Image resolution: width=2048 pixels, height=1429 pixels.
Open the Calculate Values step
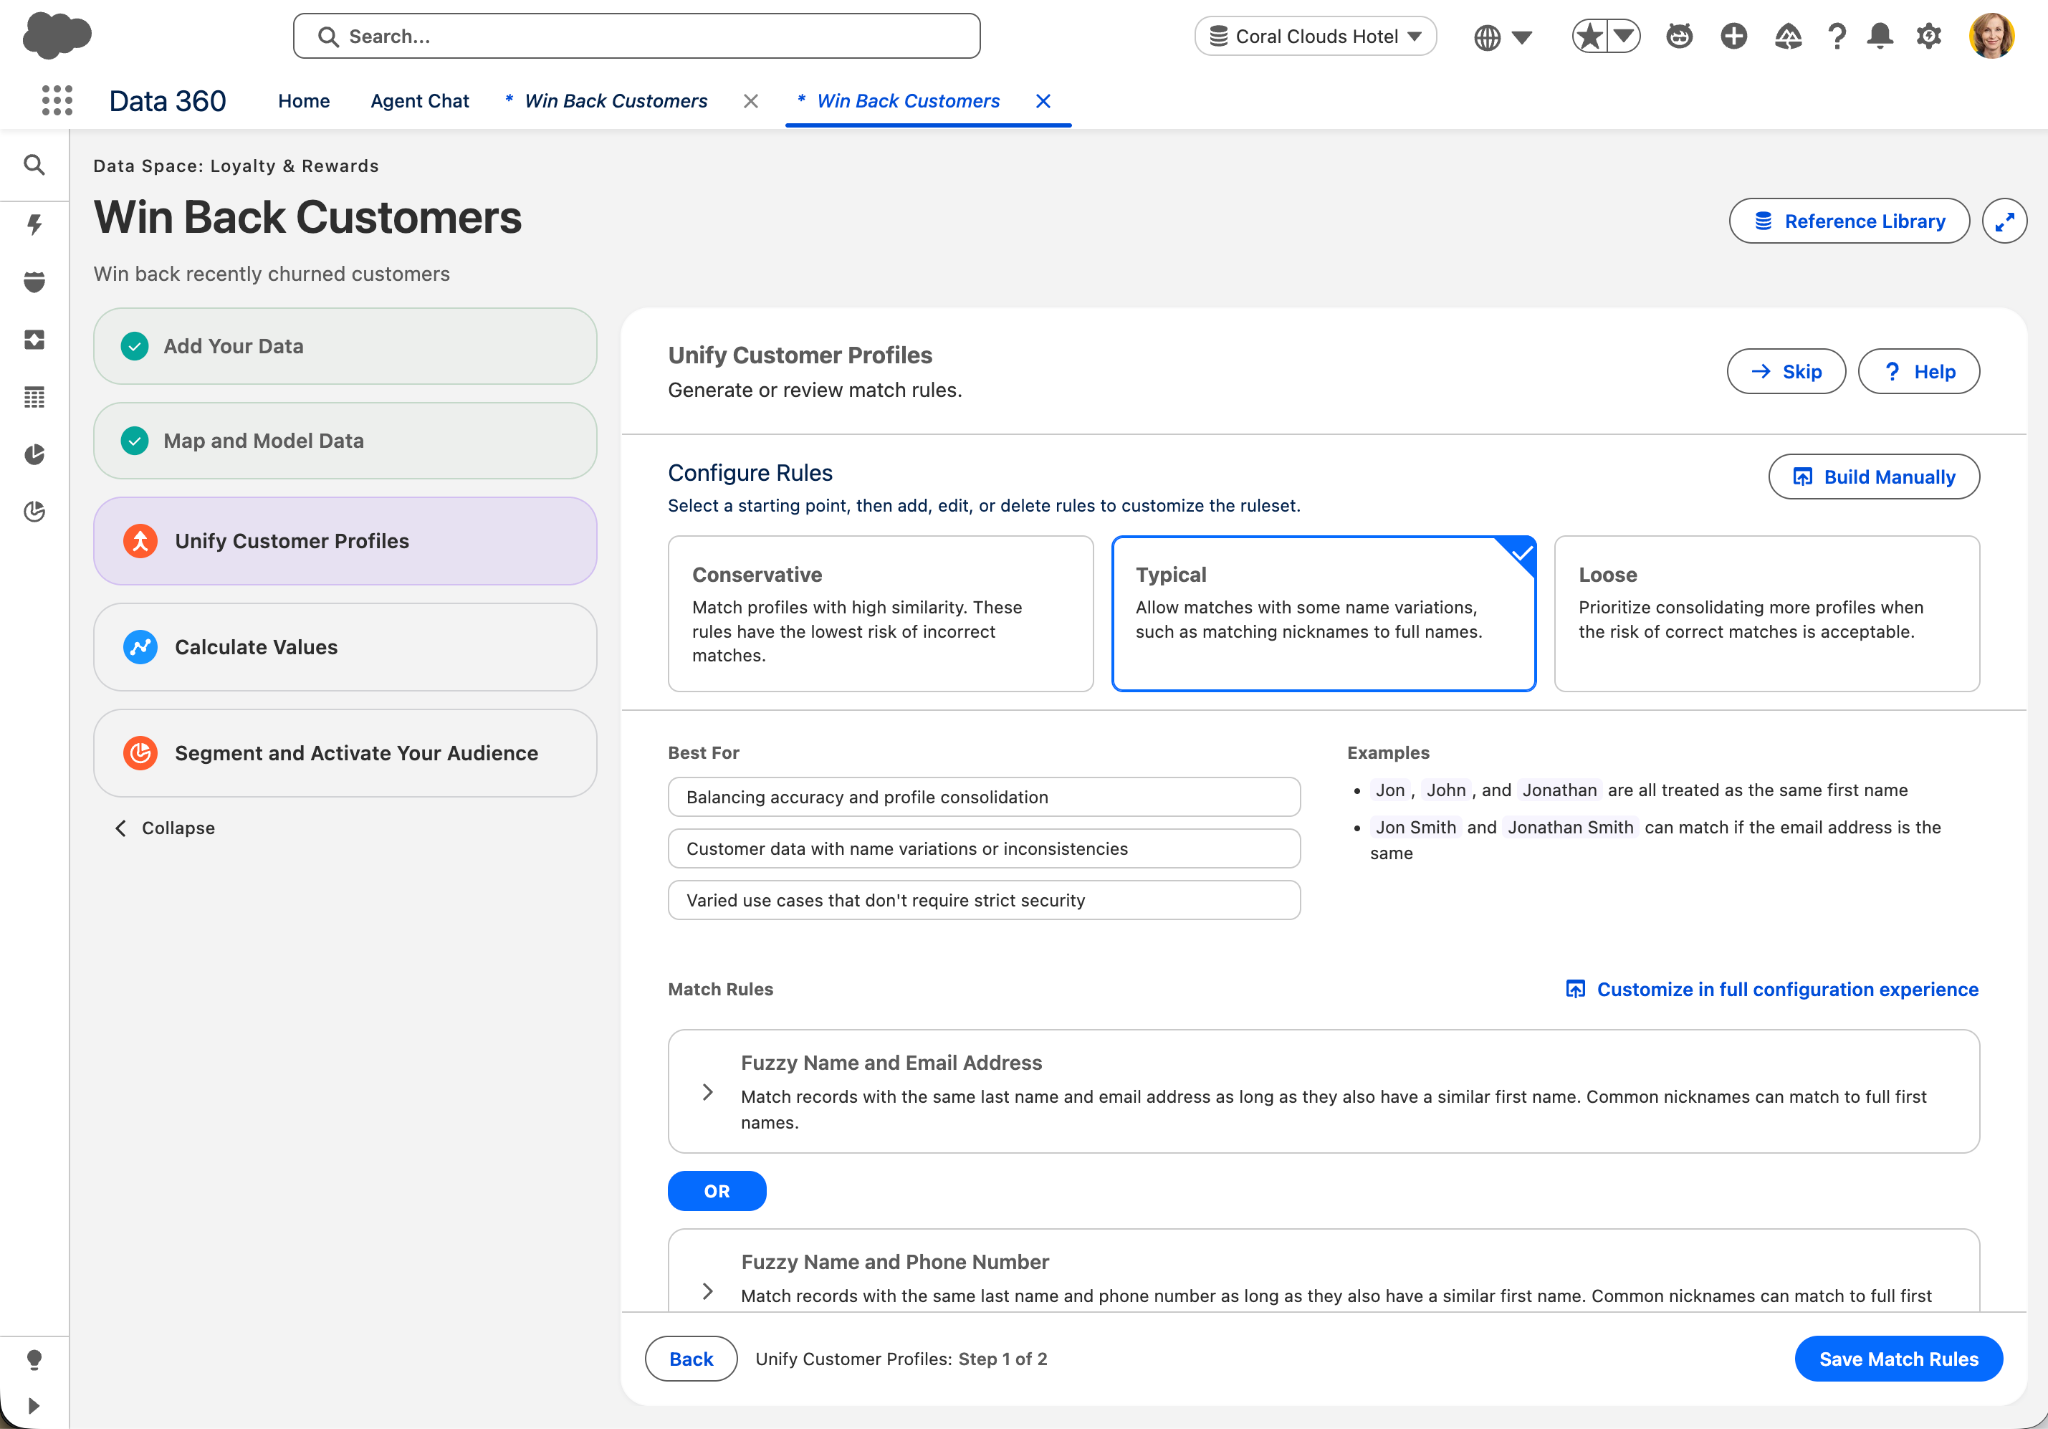pos(345,647)
